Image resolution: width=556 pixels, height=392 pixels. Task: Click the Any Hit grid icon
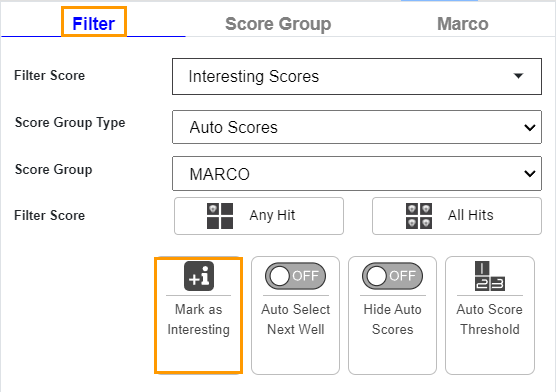click(x=220, y=216)
